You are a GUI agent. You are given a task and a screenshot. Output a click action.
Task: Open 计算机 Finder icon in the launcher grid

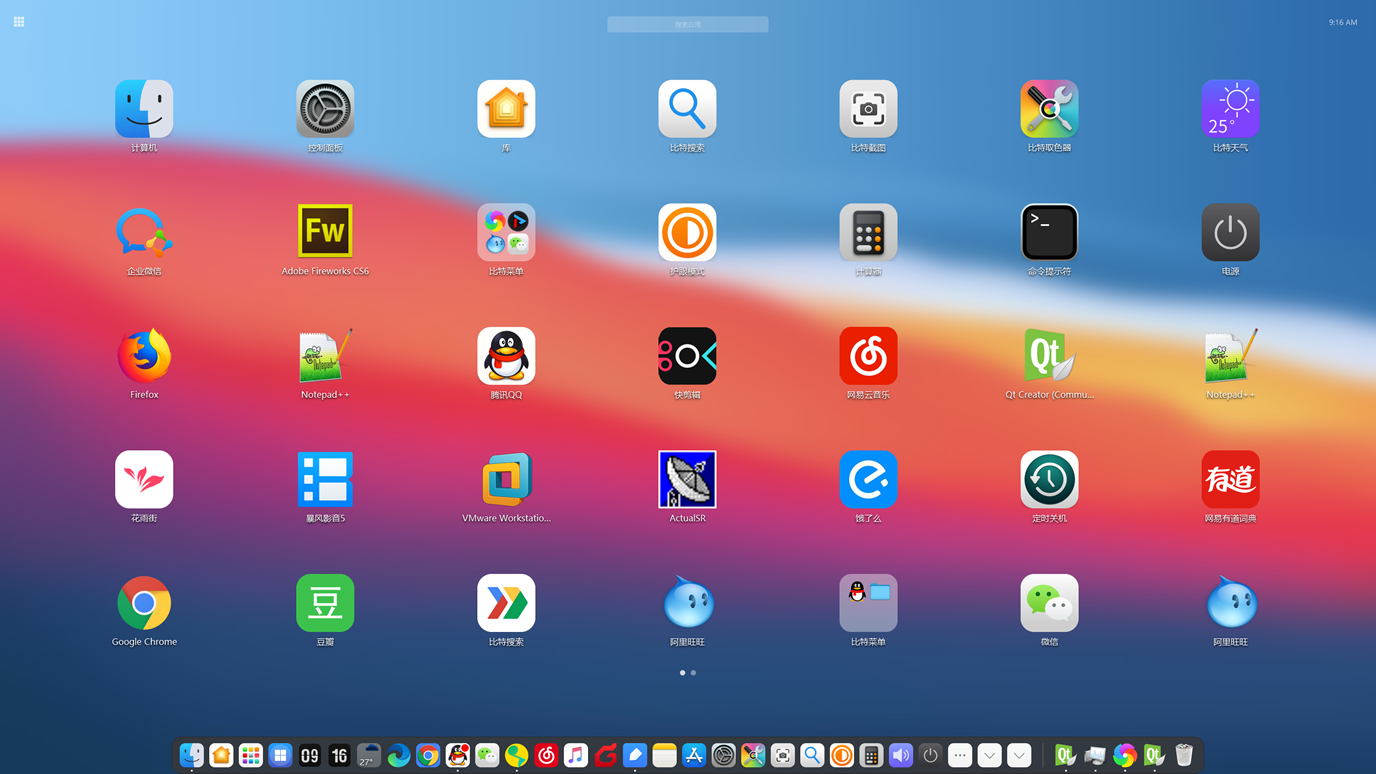(x=144, y=109)
